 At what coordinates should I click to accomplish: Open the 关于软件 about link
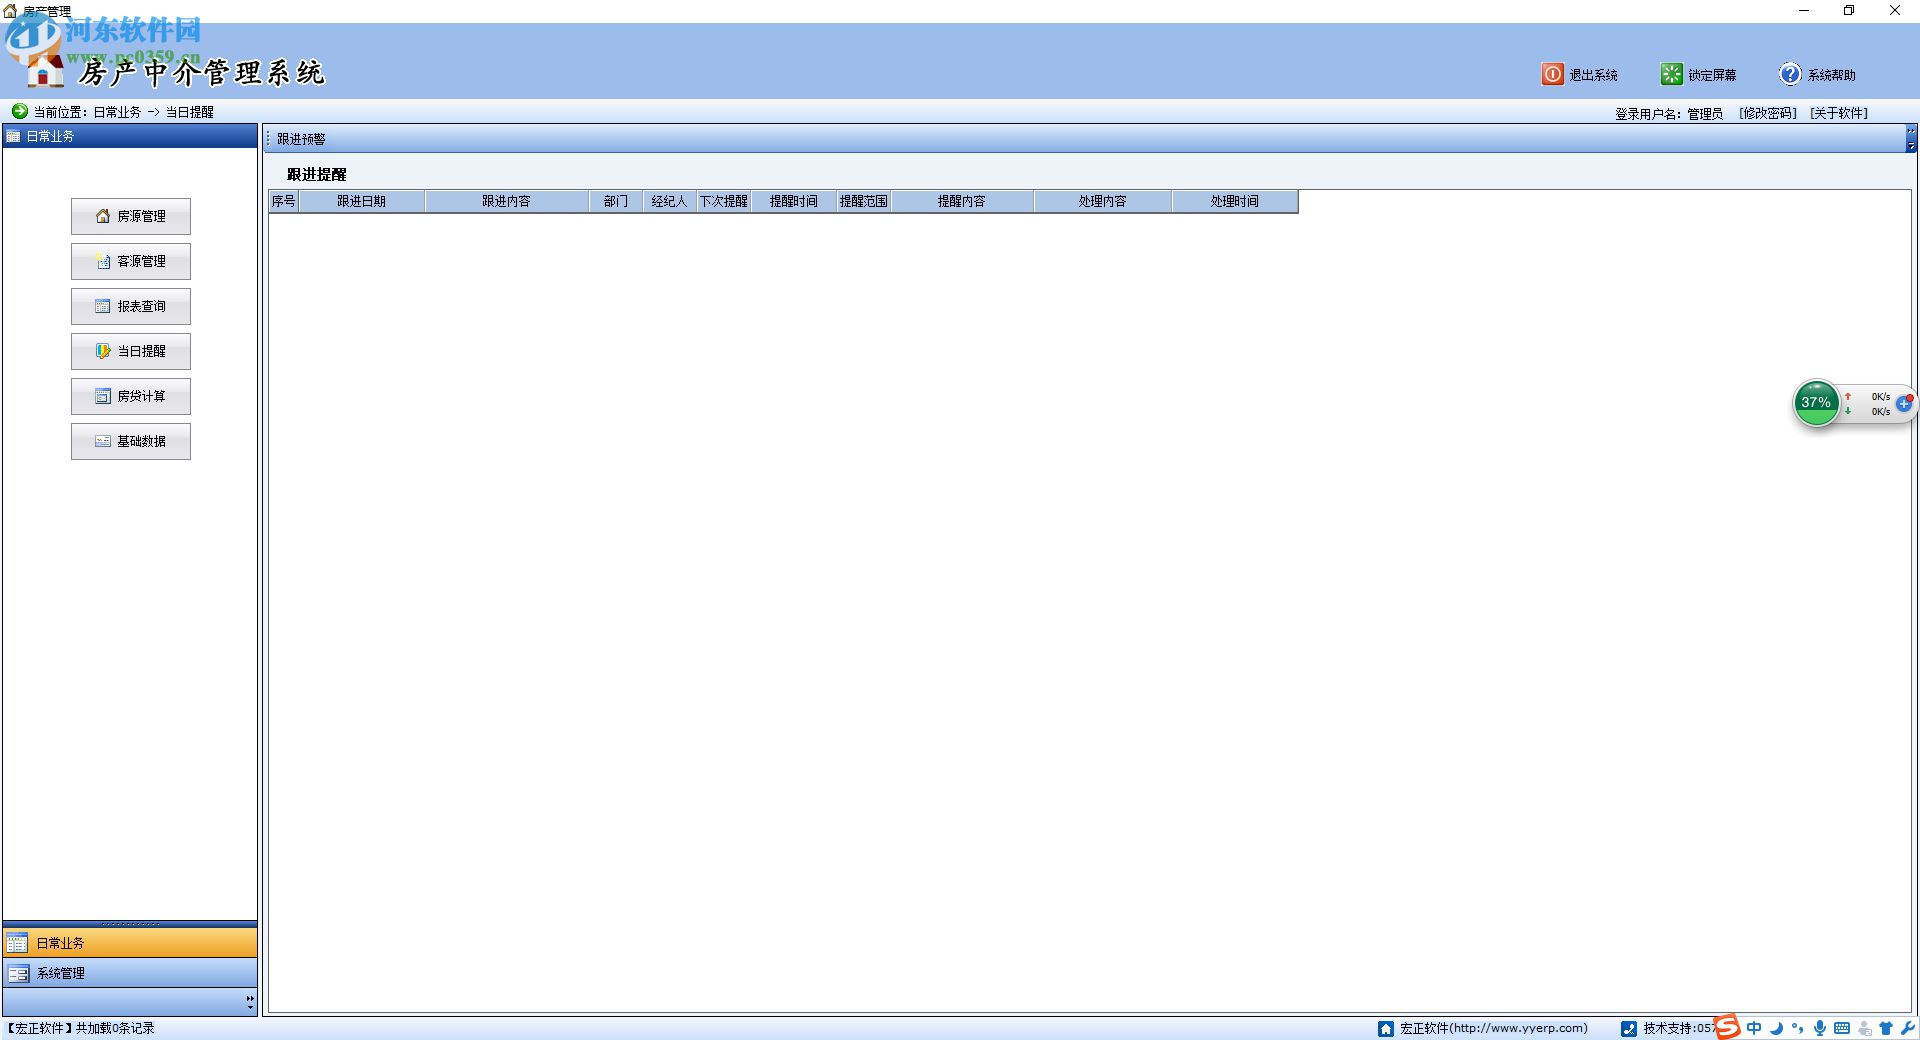coord(1839,113)
